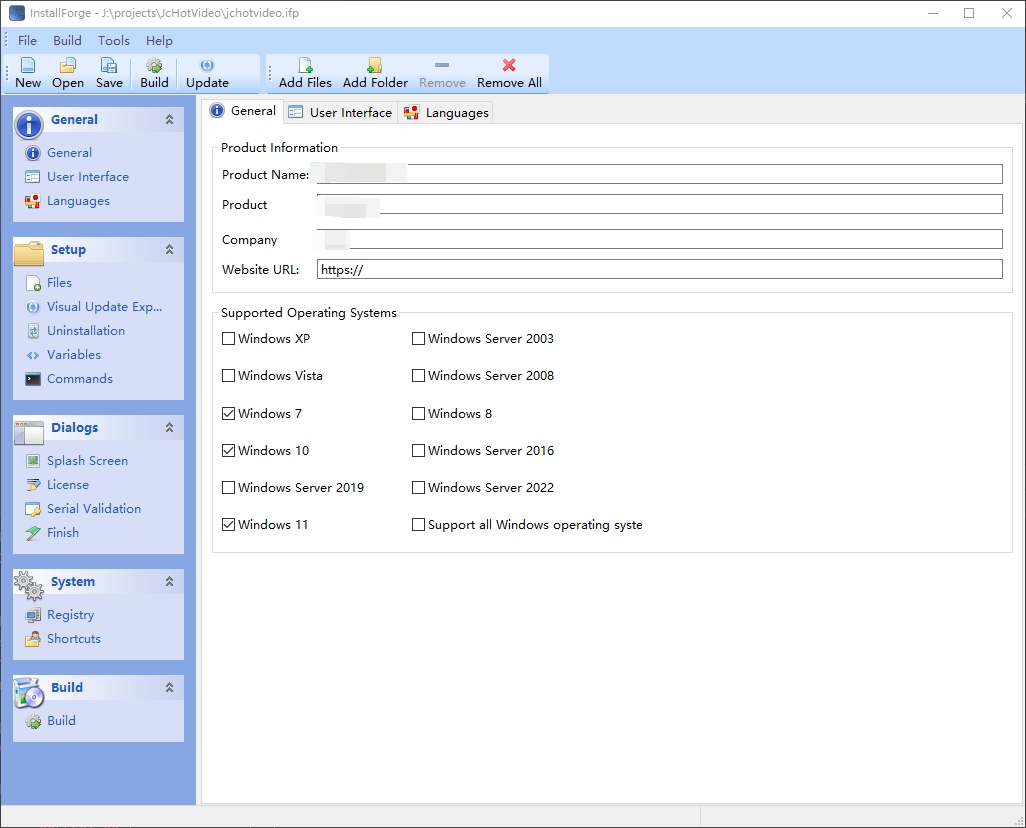The width and height of the screenshot is (1026, 828).
Task: Uncheck the Windows 10 checkbox
Action: pos(228,450)
